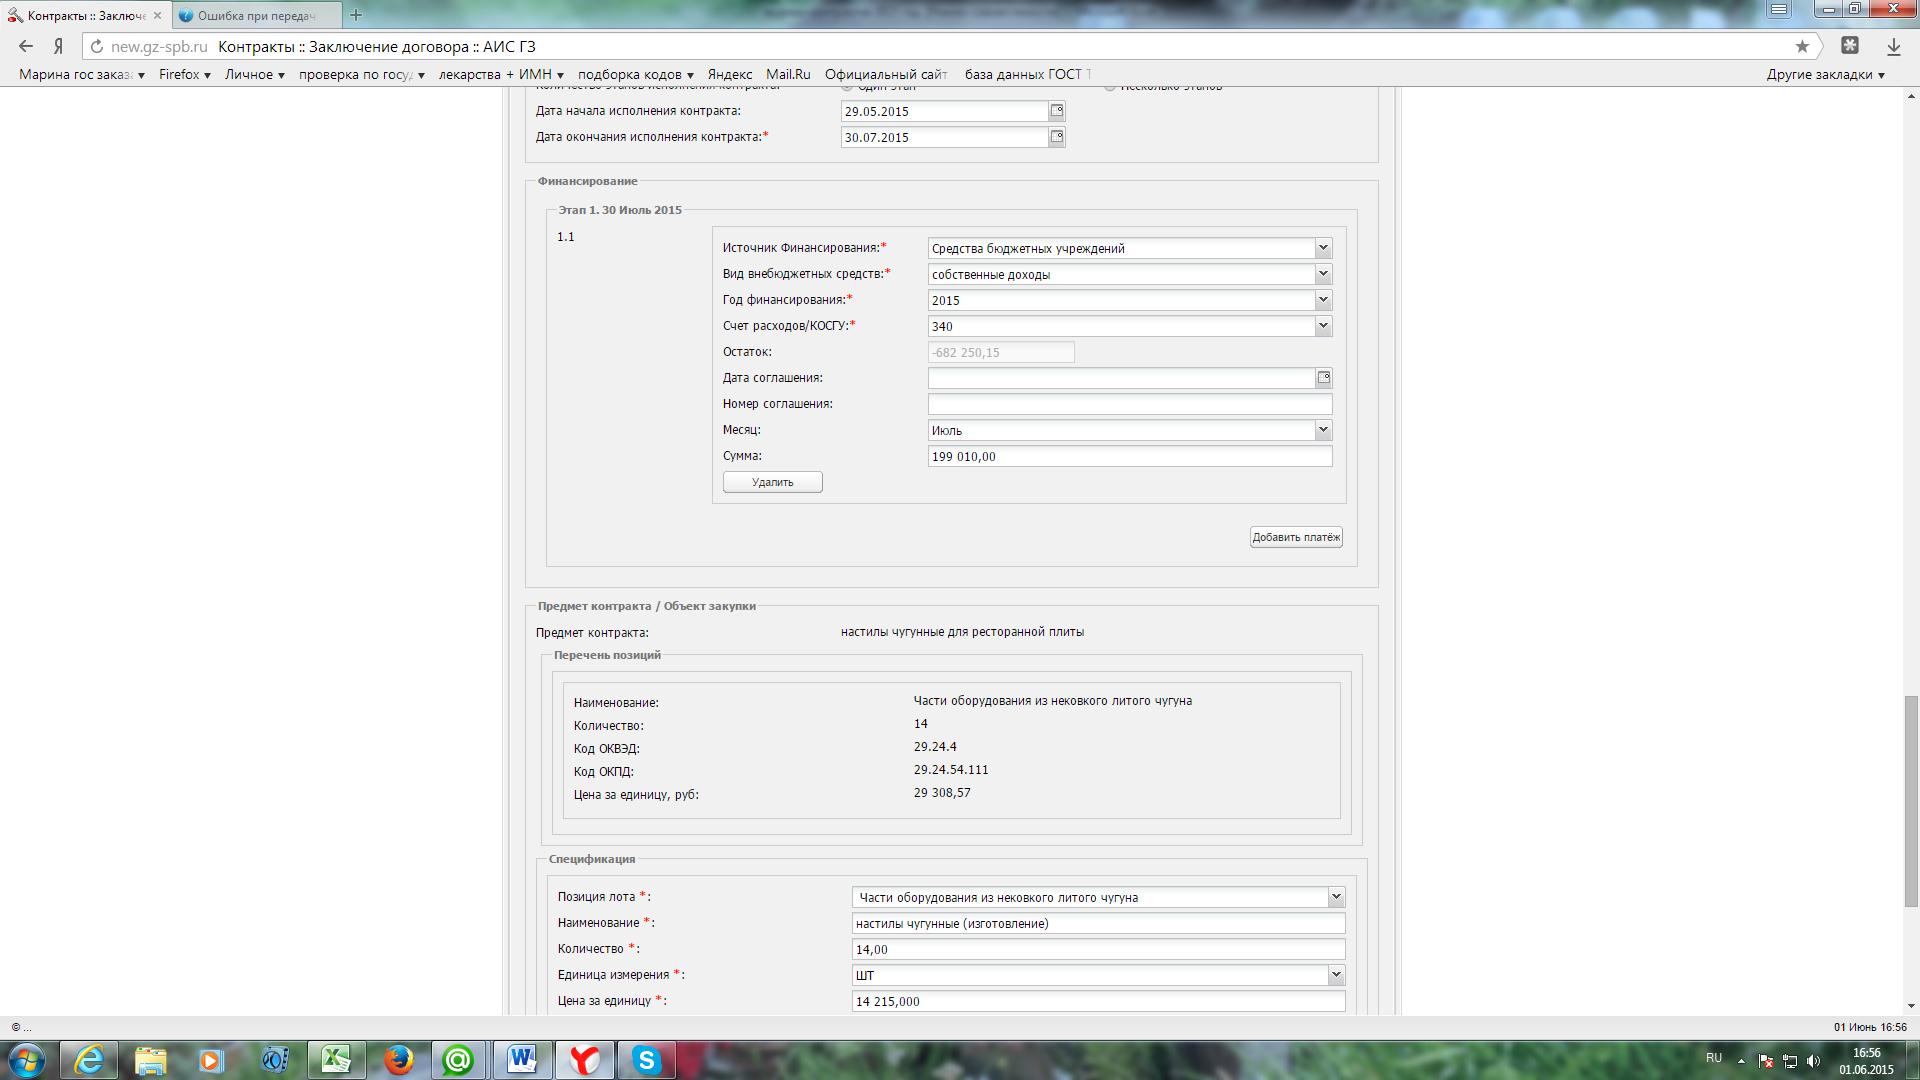Open Excel from the taskbar
1920x1080 pixels.
tap(335, 1060)
